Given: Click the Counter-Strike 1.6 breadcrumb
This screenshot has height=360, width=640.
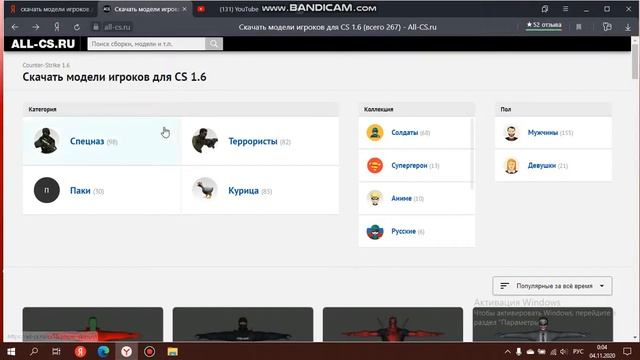Looking at the screenshot, I should click(46, 65).
